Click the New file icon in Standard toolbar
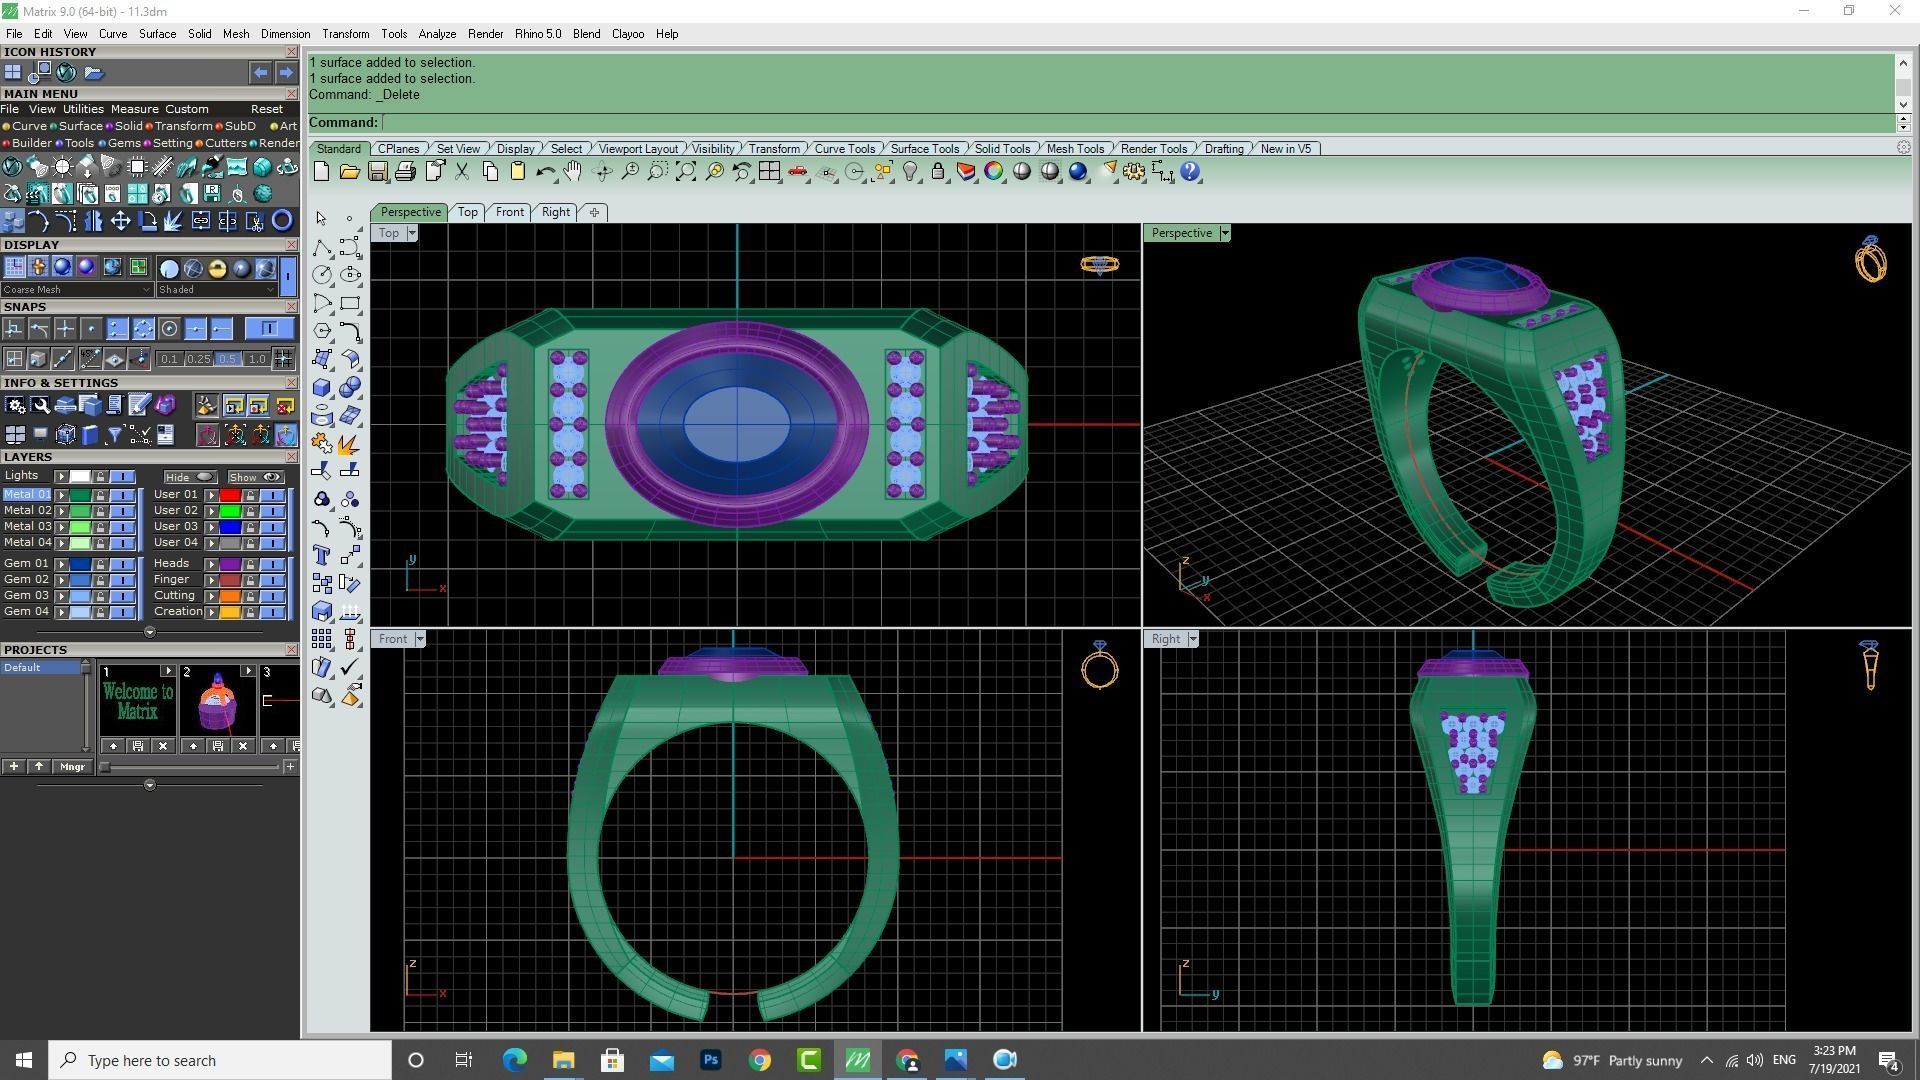Image resolution: width=1920 pixels, height=1080 pixels. point(321,172)
